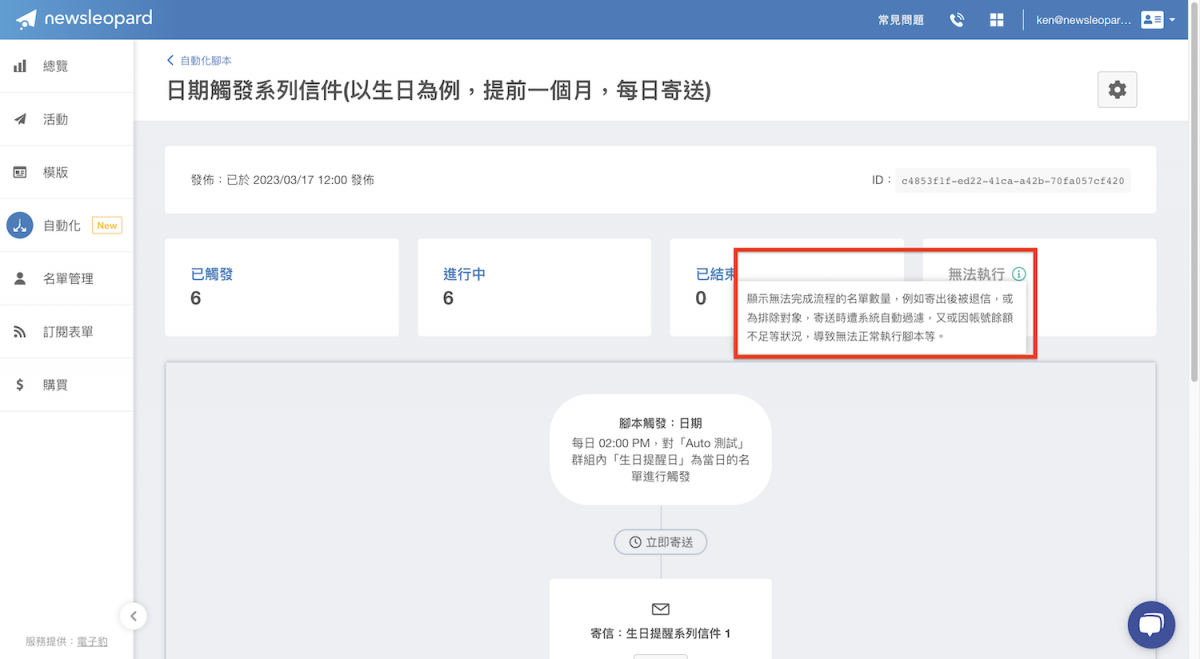The image size is (1200, 659).
Task: Open the apps grid icon in header
Action: 996,19
